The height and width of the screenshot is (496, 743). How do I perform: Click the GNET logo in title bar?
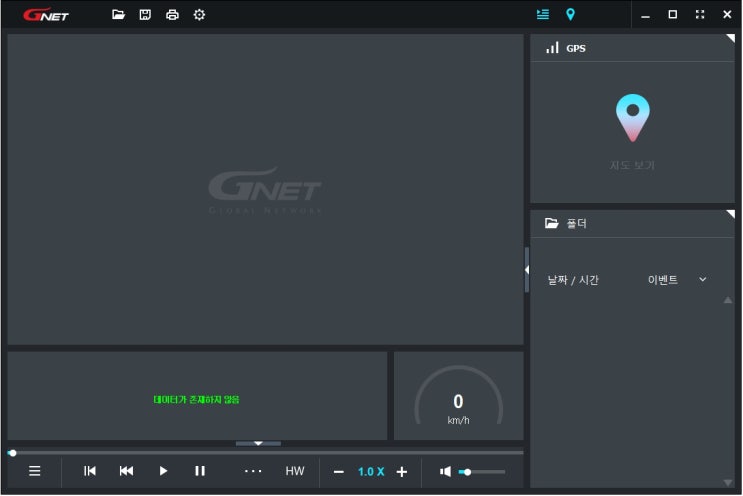click(46, 15)
